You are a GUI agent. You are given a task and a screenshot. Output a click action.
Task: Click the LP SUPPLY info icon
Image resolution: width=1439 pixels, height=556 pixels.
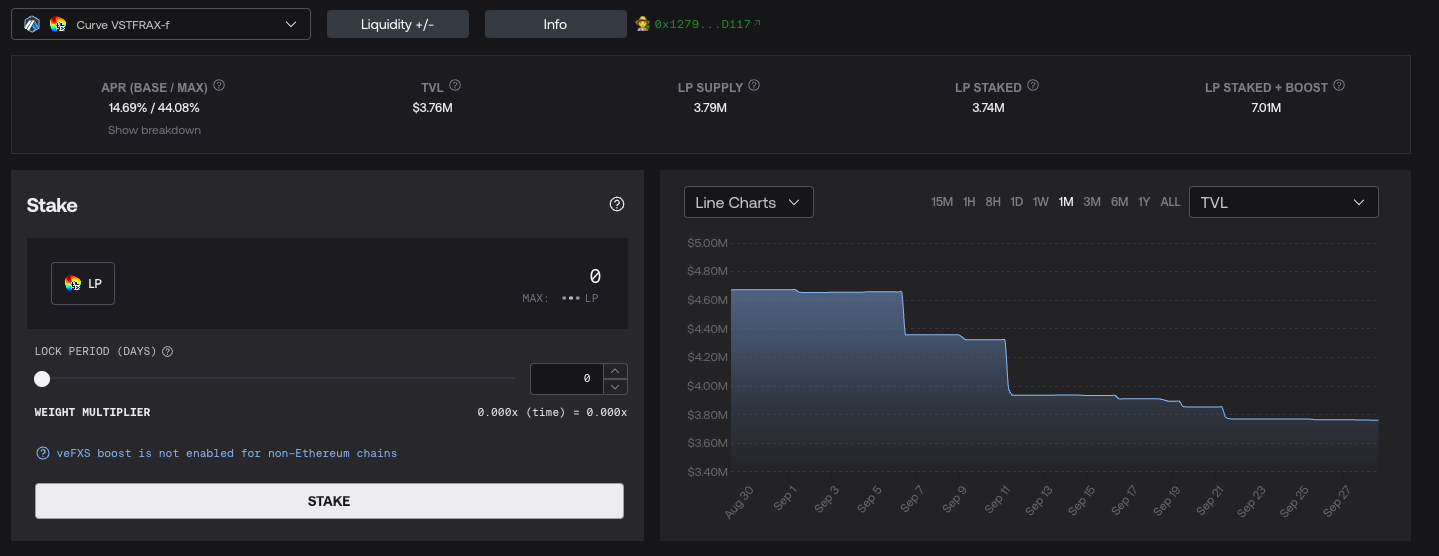tap(754, 86)
